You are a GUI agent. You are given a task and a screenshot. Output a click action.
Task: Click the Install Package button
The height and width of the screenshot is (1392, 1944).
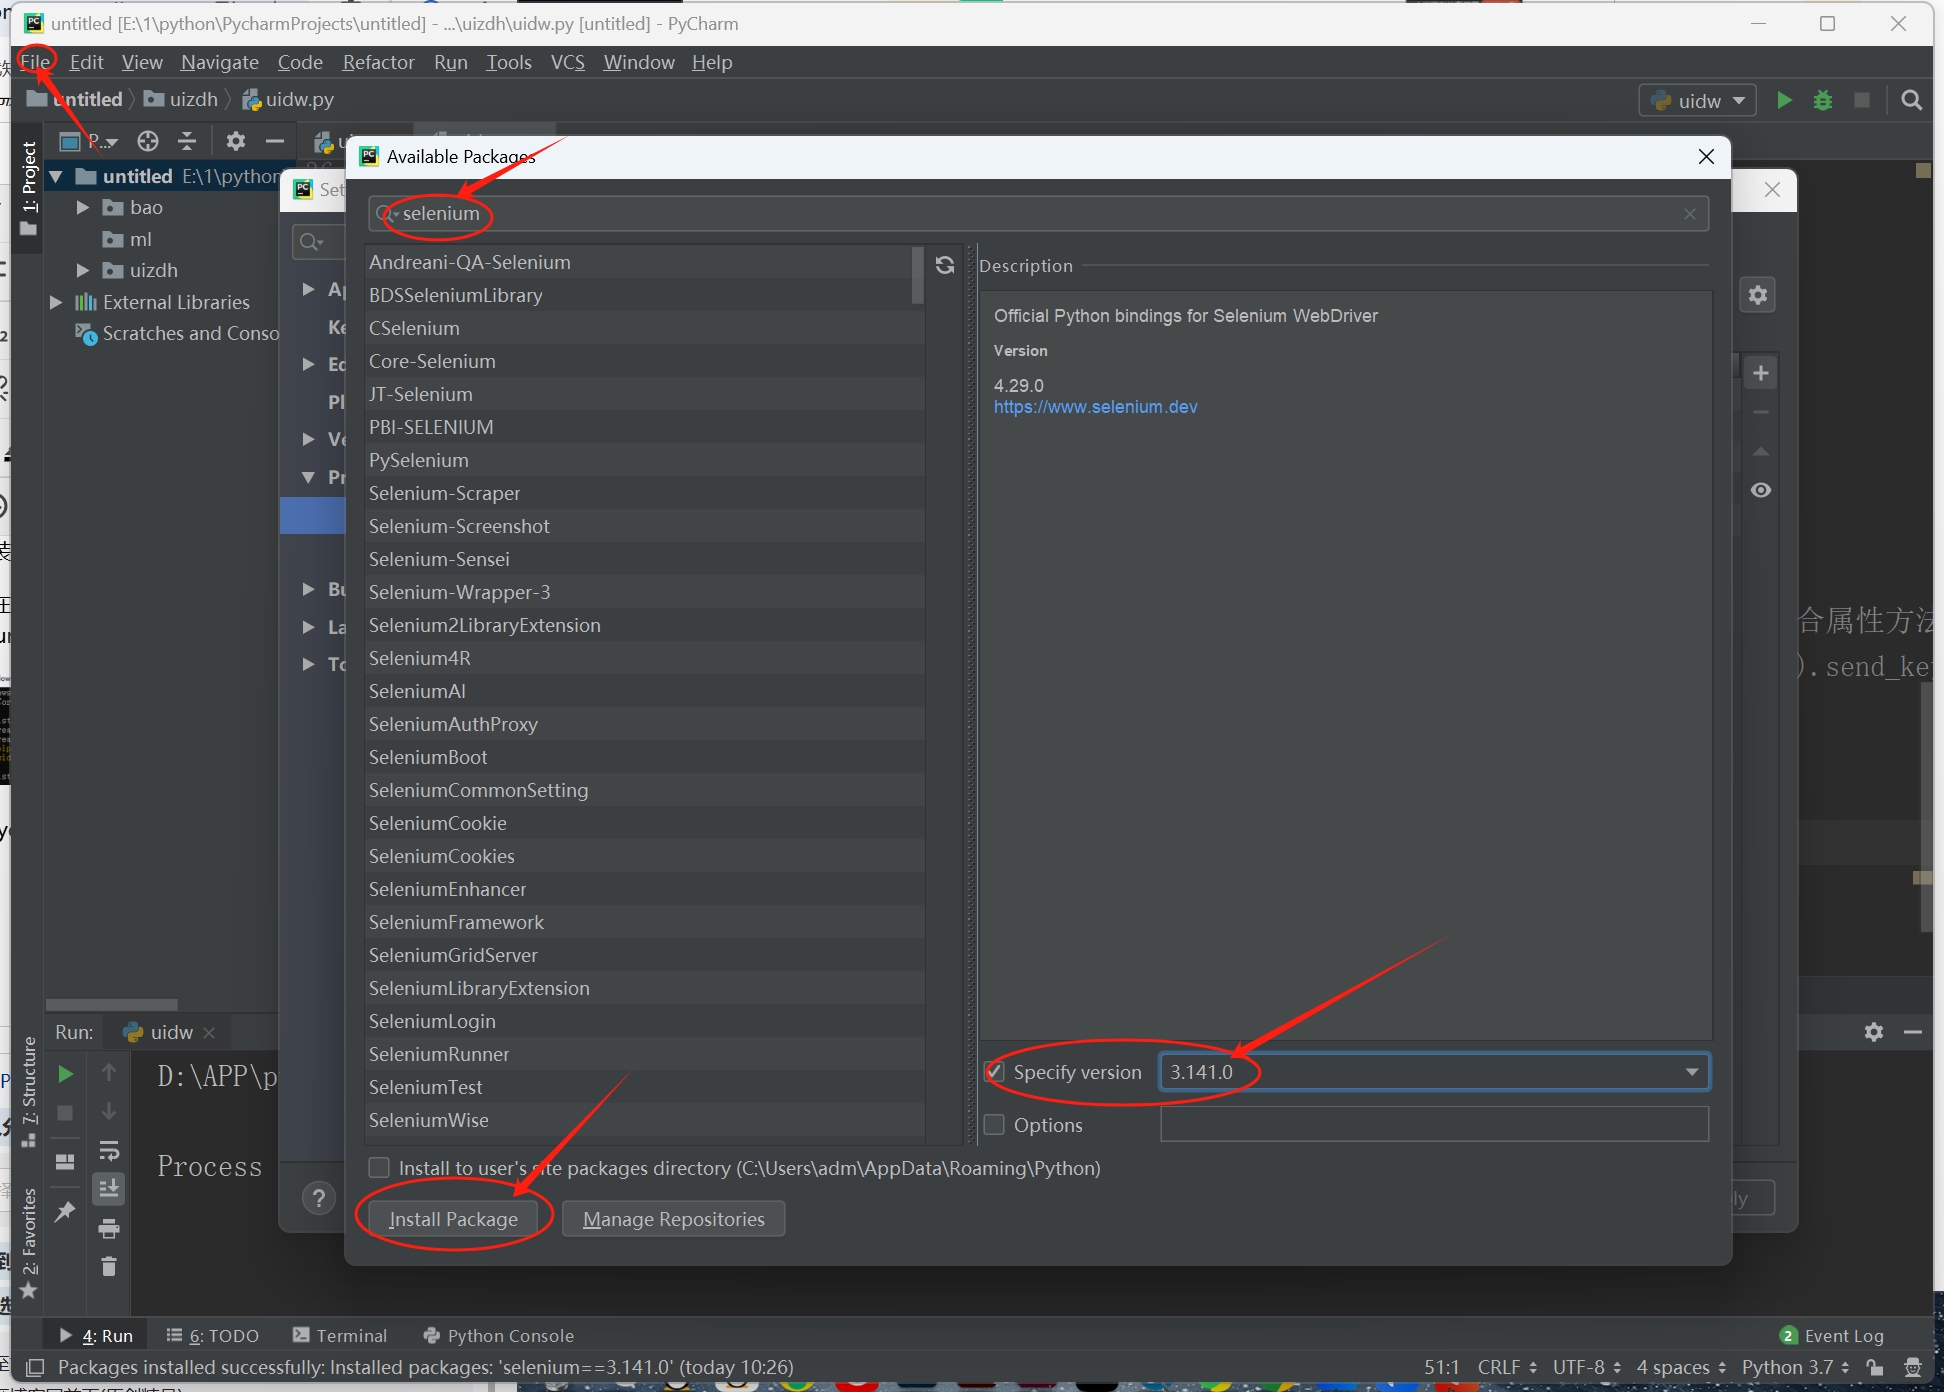[x=453, y=1219]
